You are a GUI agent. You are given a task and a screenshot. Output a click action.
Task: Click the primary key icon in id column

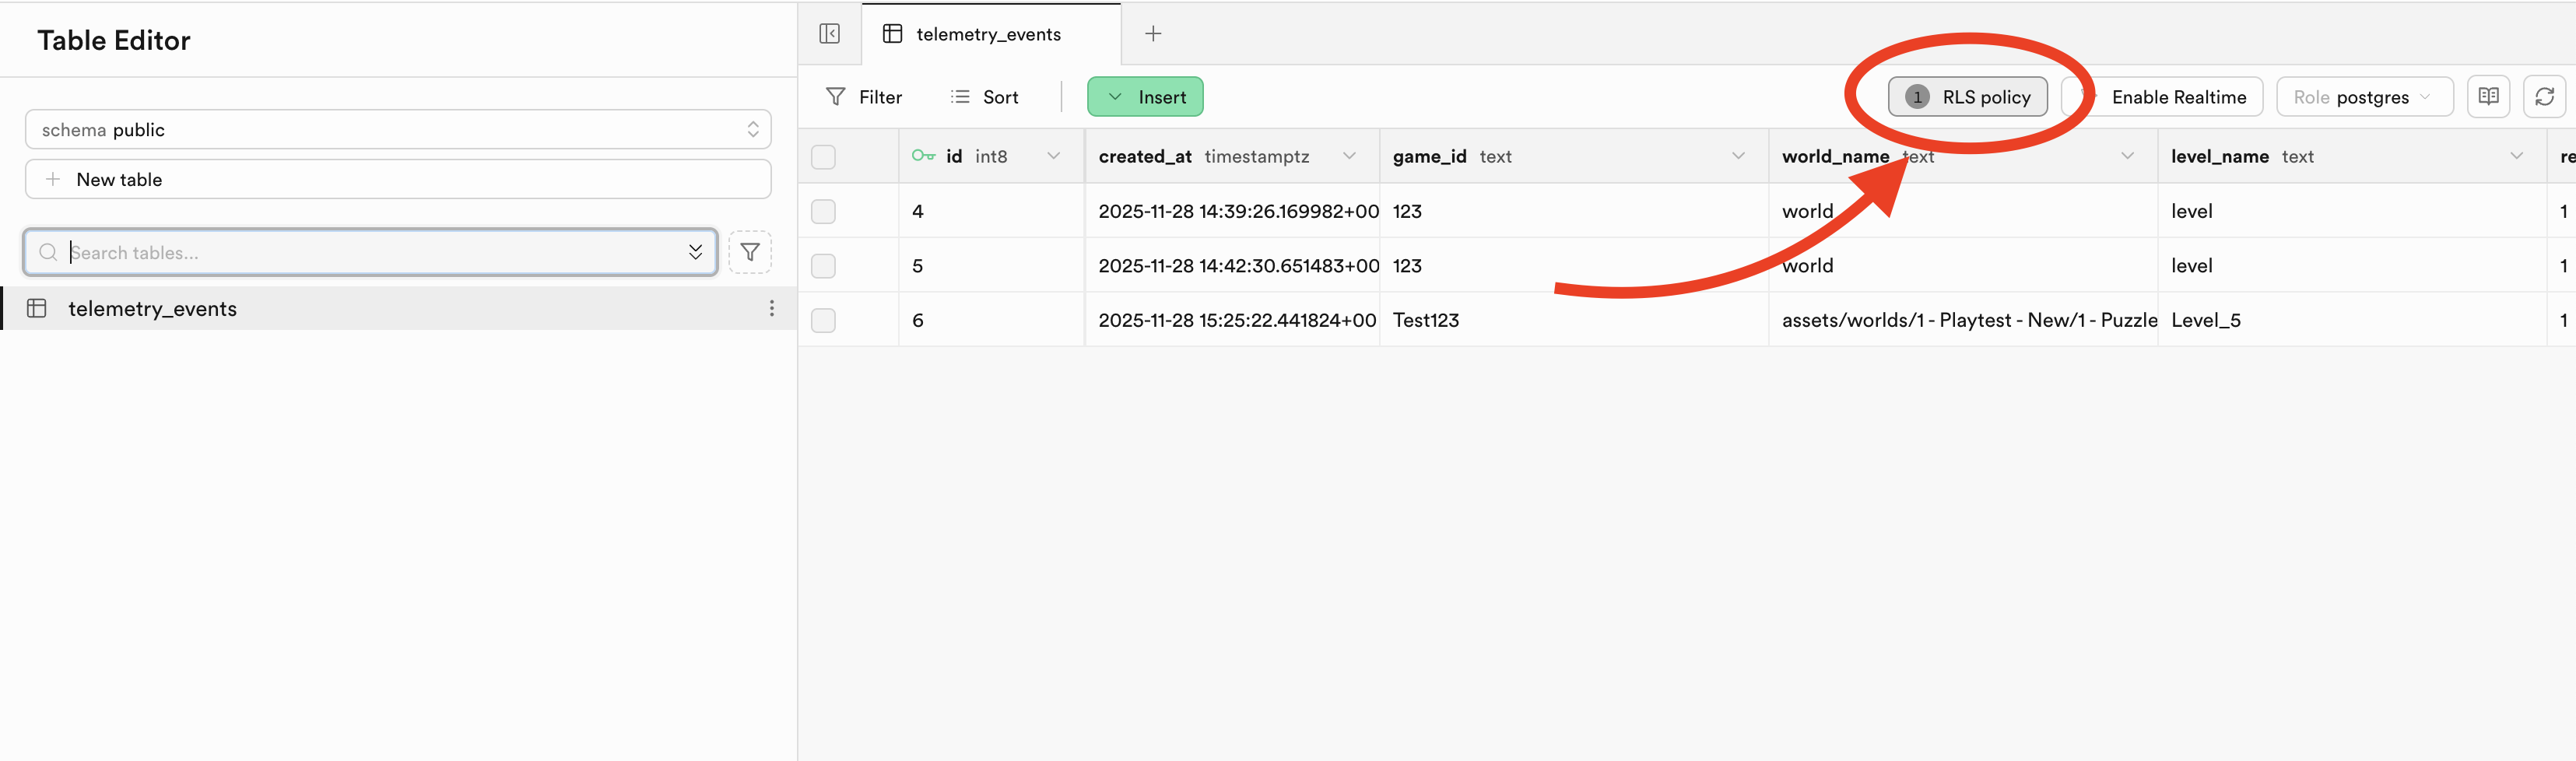(923, 156)
